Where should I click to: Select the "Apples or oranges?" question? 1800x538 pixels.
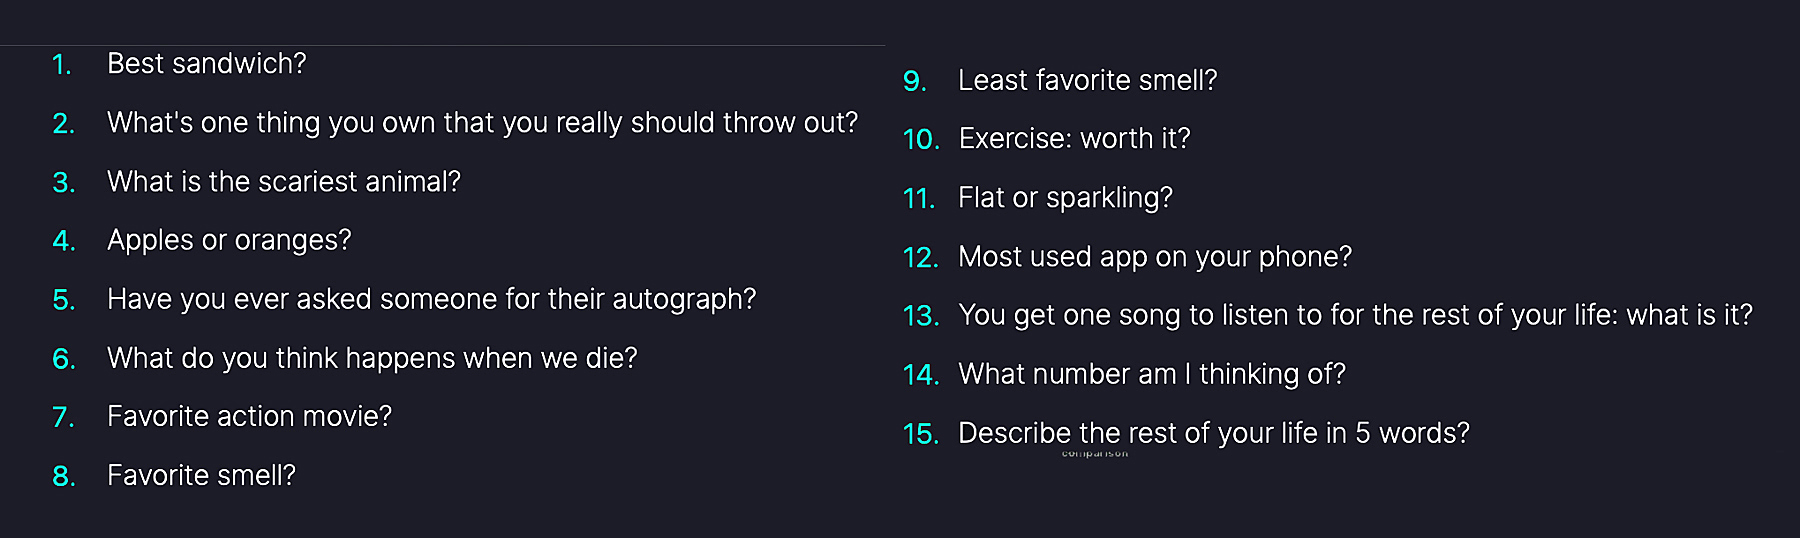(x=229, y=241)
